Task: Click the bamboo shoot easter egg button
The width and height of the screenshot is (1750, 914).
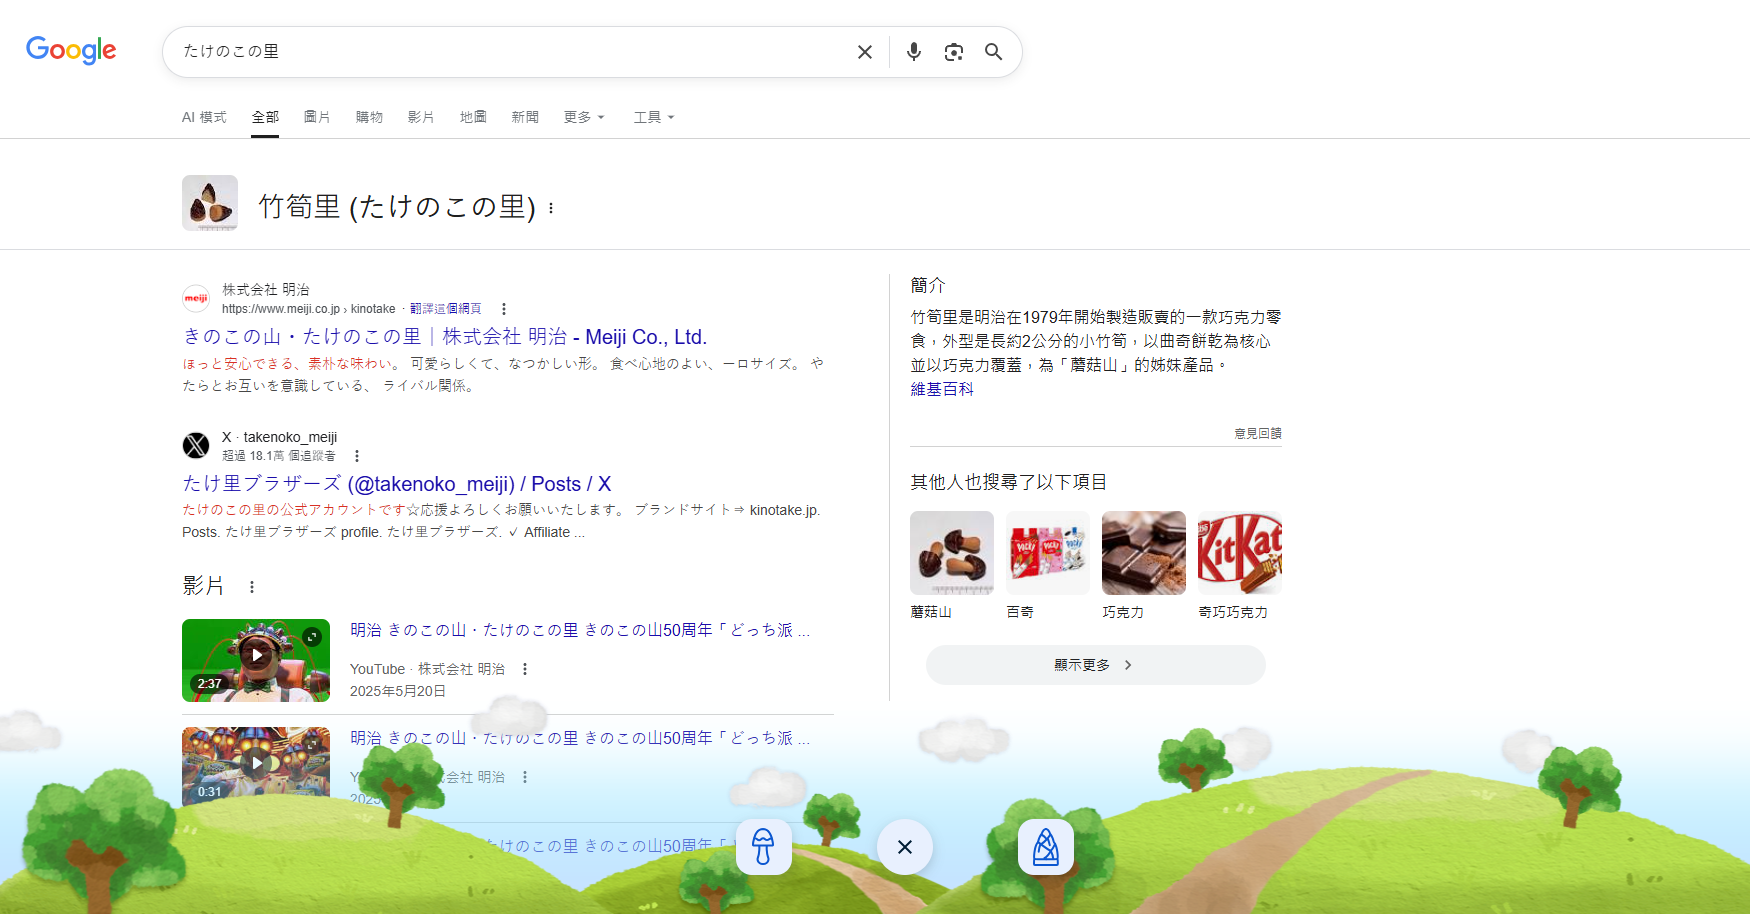Action: point(1045,847)
